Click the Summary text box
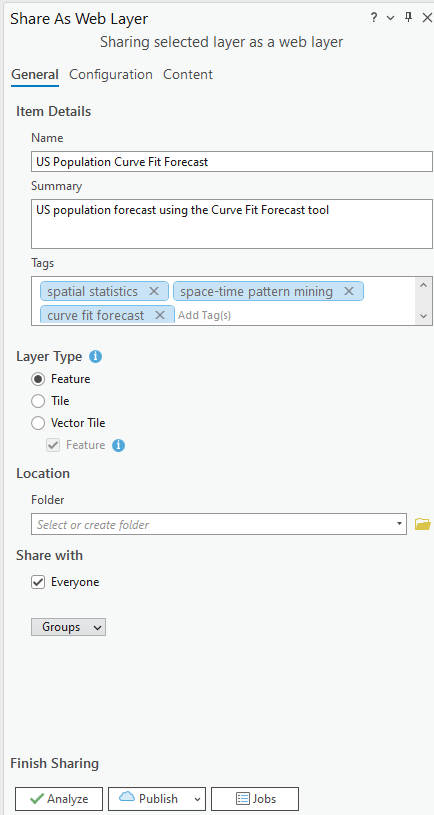Screen dimensions: 434x815 tap(232, 224)
